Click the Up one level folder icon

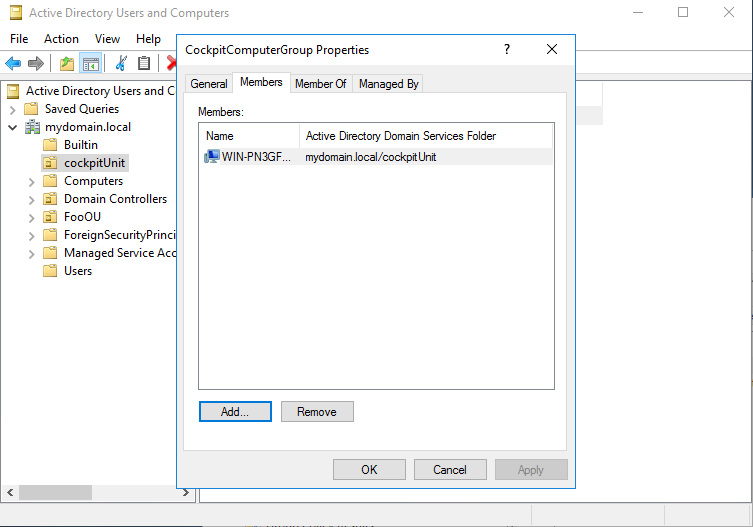(x=67, y=63)
